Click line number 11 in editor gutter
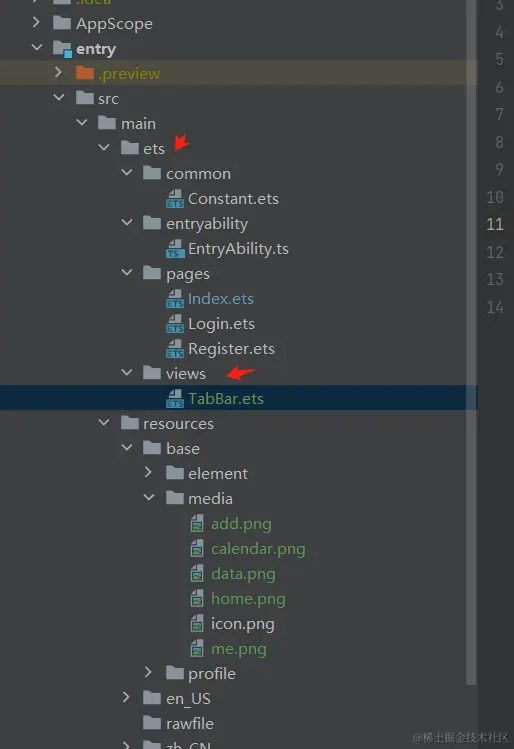 point(495,224)
